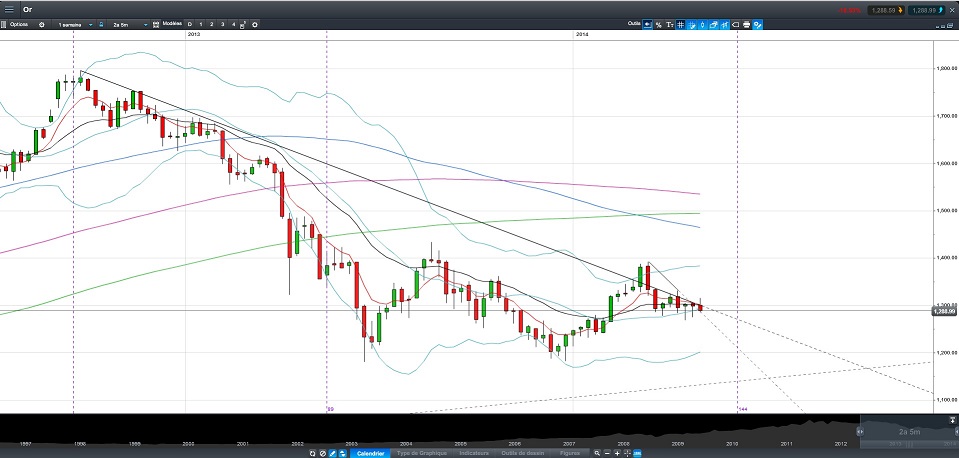Select template preset 3
The width and height of the screenshot is (959, 458).
[x=222, y=23]
